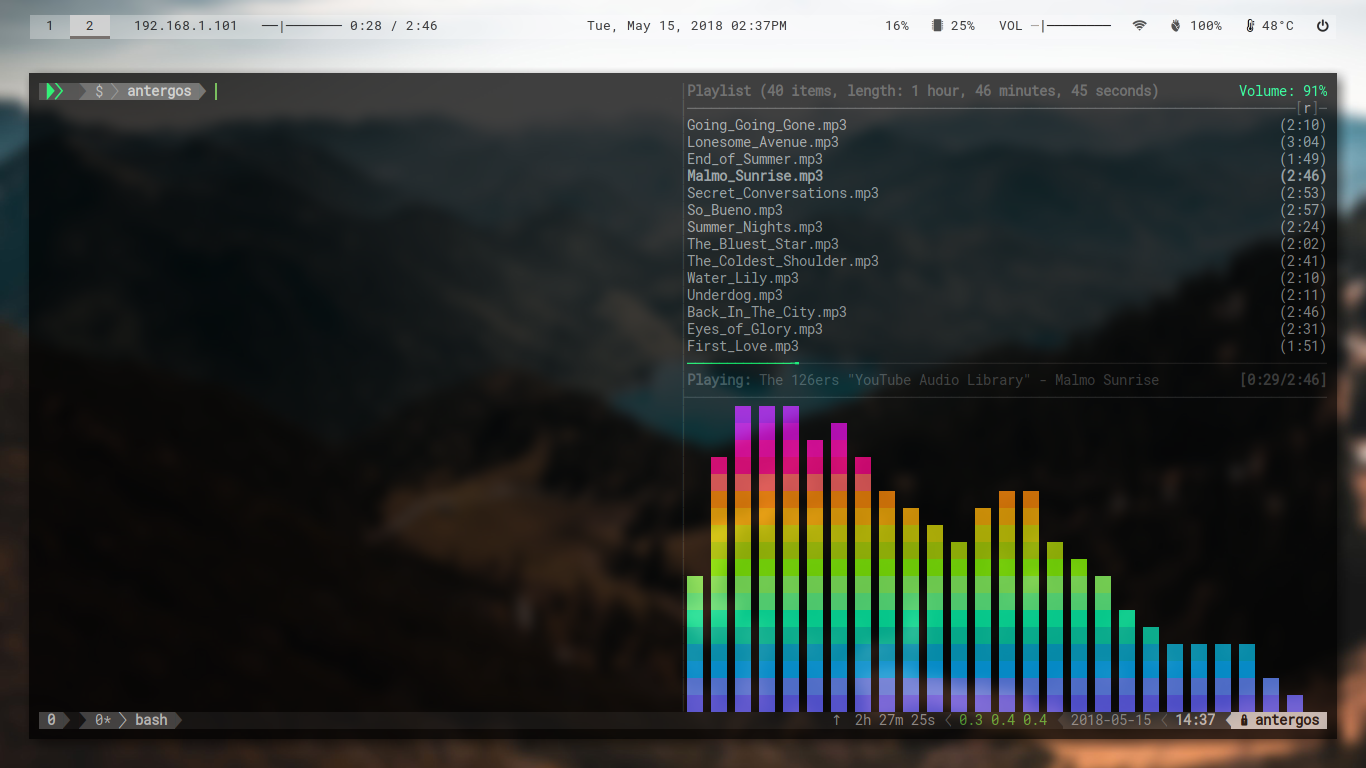Viewport: 1366px width, 768px height.
Task: Click the antergos directory prompt segment
Action: click(x=159, y=91)
